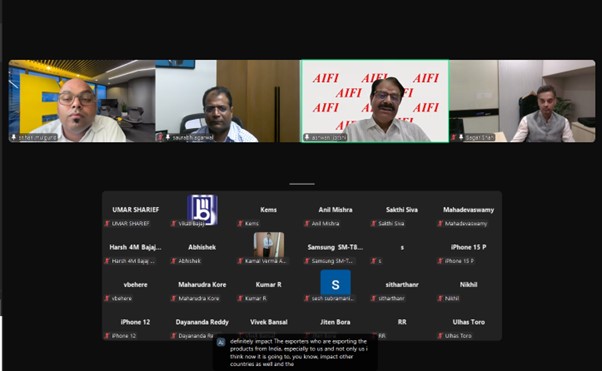Select the large Kumar R name
Viewport: 602px width, 371px height.
tap(268, 285)
